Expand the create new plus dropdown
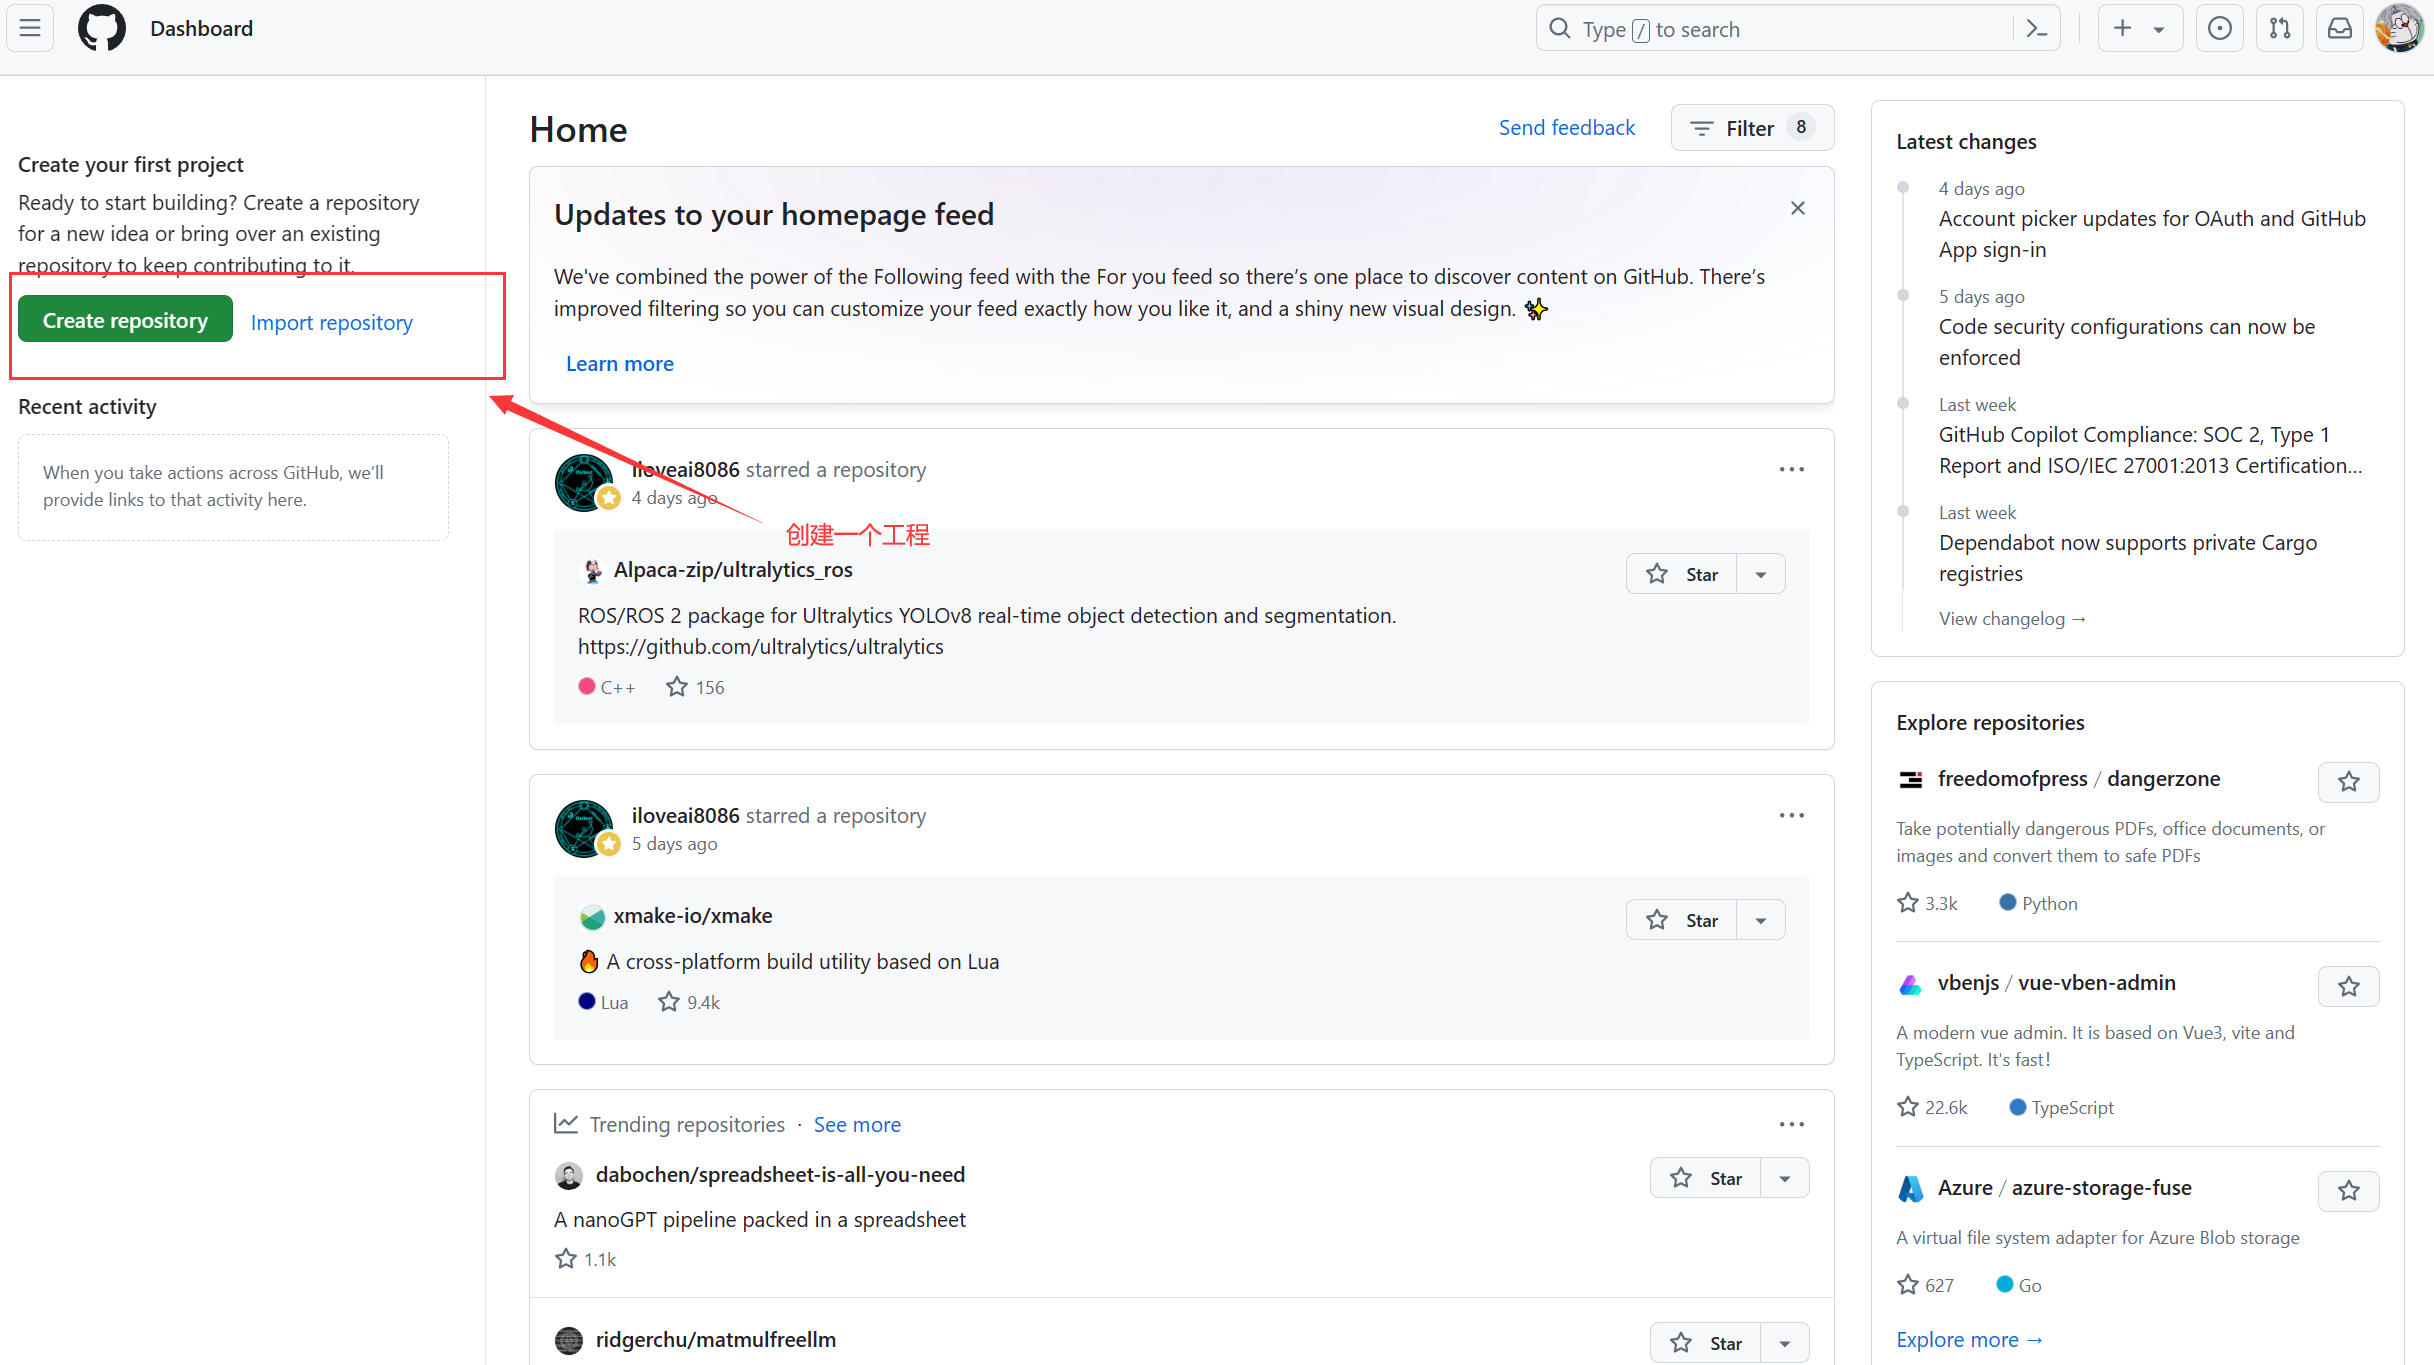 pyautogui.click(x=2139, y=29)
